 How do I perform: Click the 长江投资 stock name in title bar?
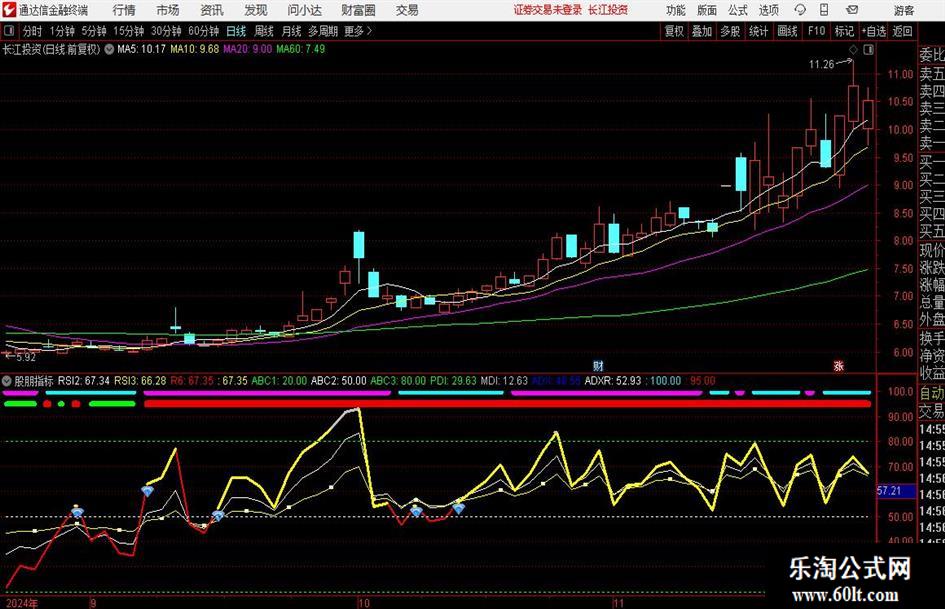(x=608, y=10)
